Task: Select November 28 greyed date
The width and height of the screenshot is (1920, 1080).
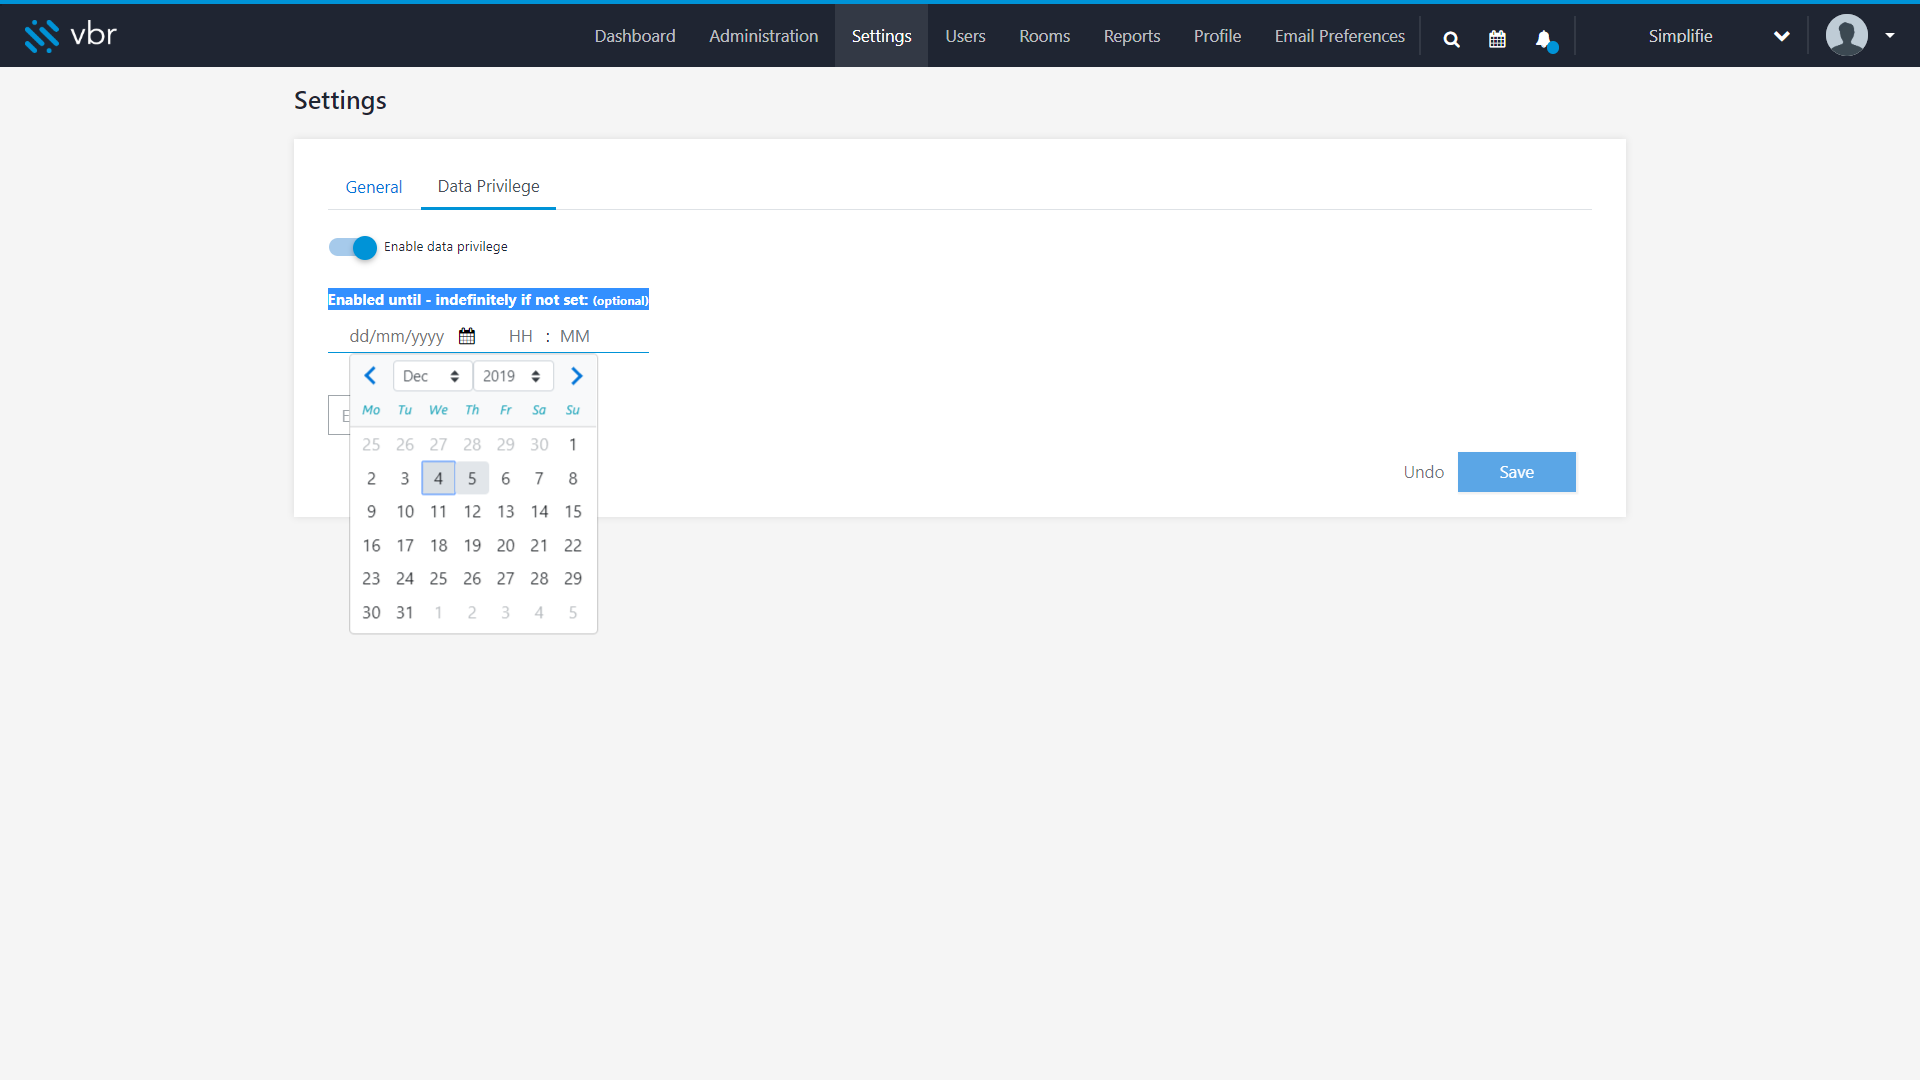Action: click(472, 444)
